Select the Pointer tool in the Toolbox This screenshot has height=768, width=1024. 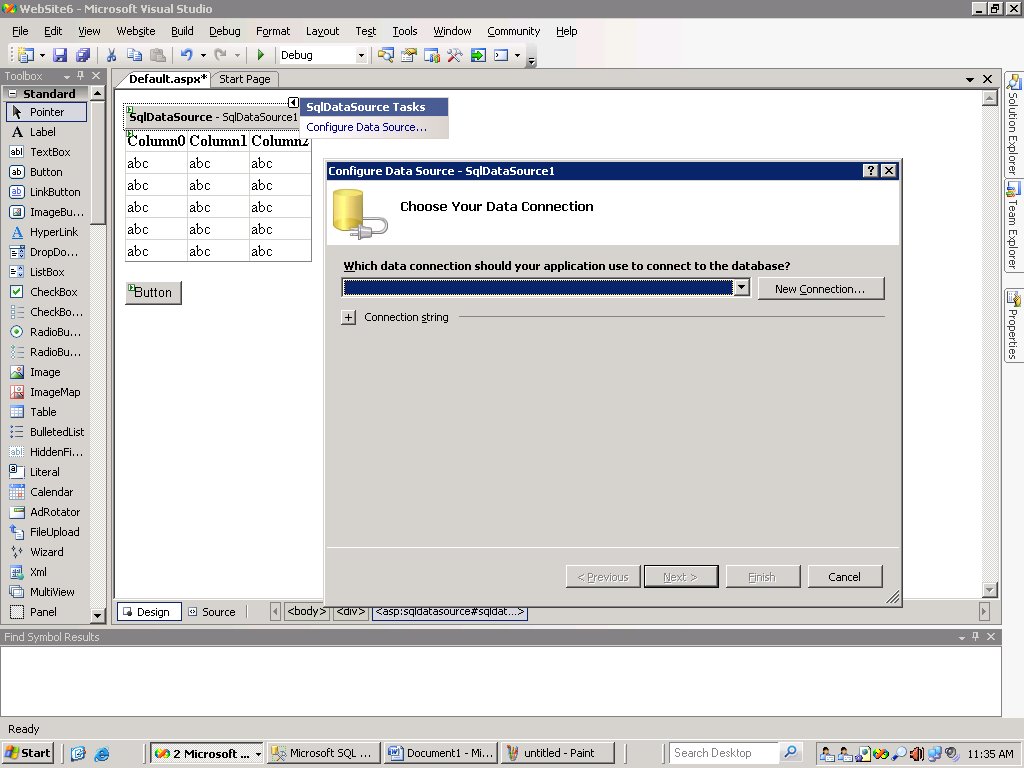click(46, 112)
